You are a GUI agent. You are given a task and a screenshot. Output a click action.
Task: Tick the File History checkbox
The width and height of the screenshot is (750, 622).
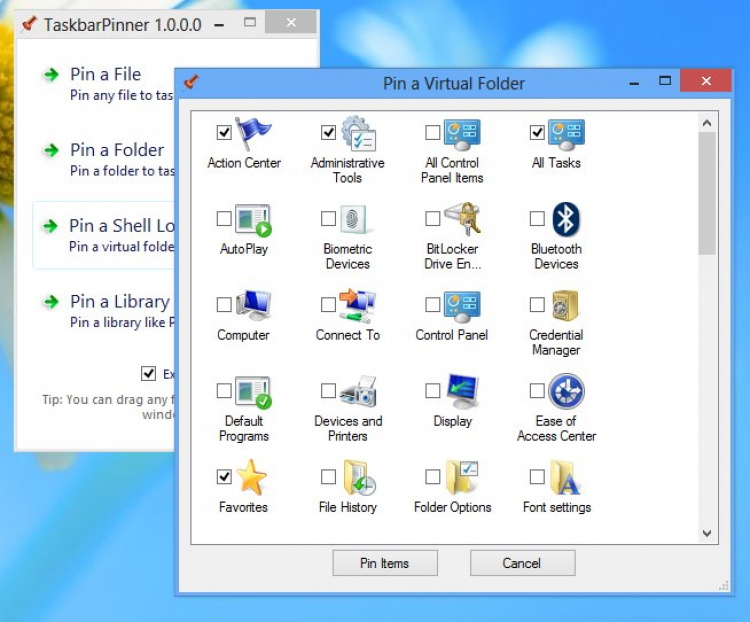(328, 477)
